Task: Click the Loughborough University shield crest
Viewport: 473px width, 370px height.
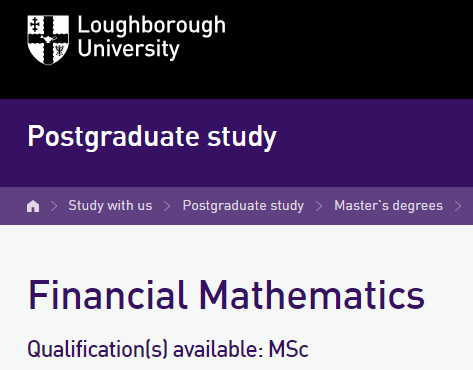Action: (48, 40)
